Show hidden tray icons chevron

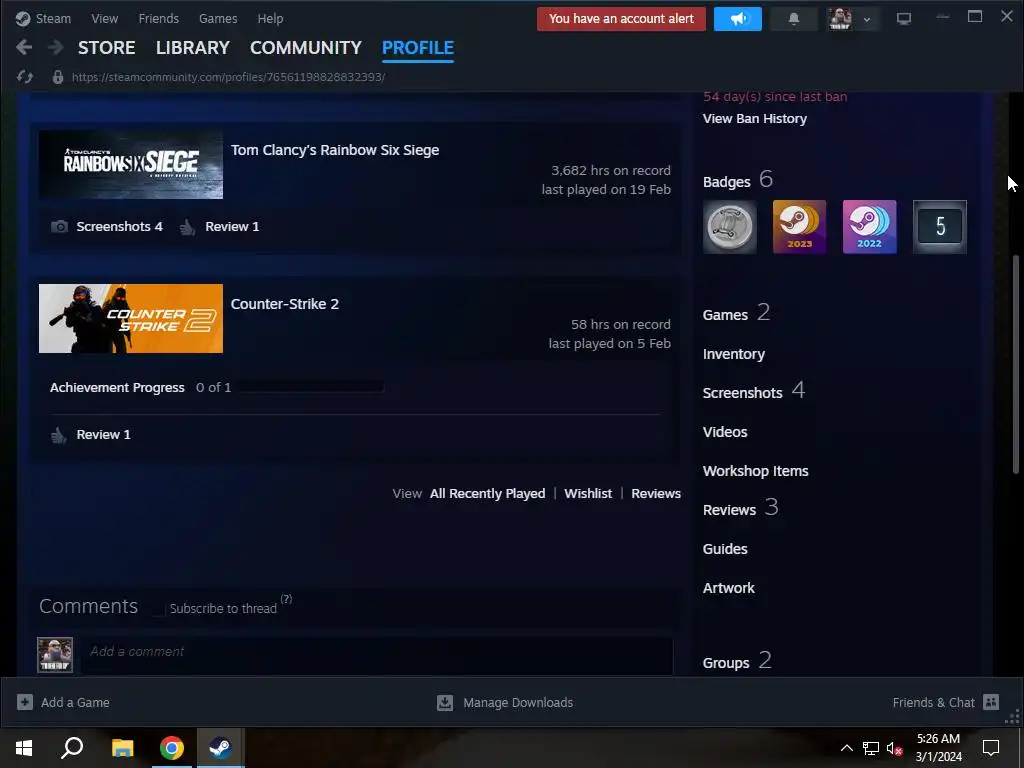coord(846,748)
